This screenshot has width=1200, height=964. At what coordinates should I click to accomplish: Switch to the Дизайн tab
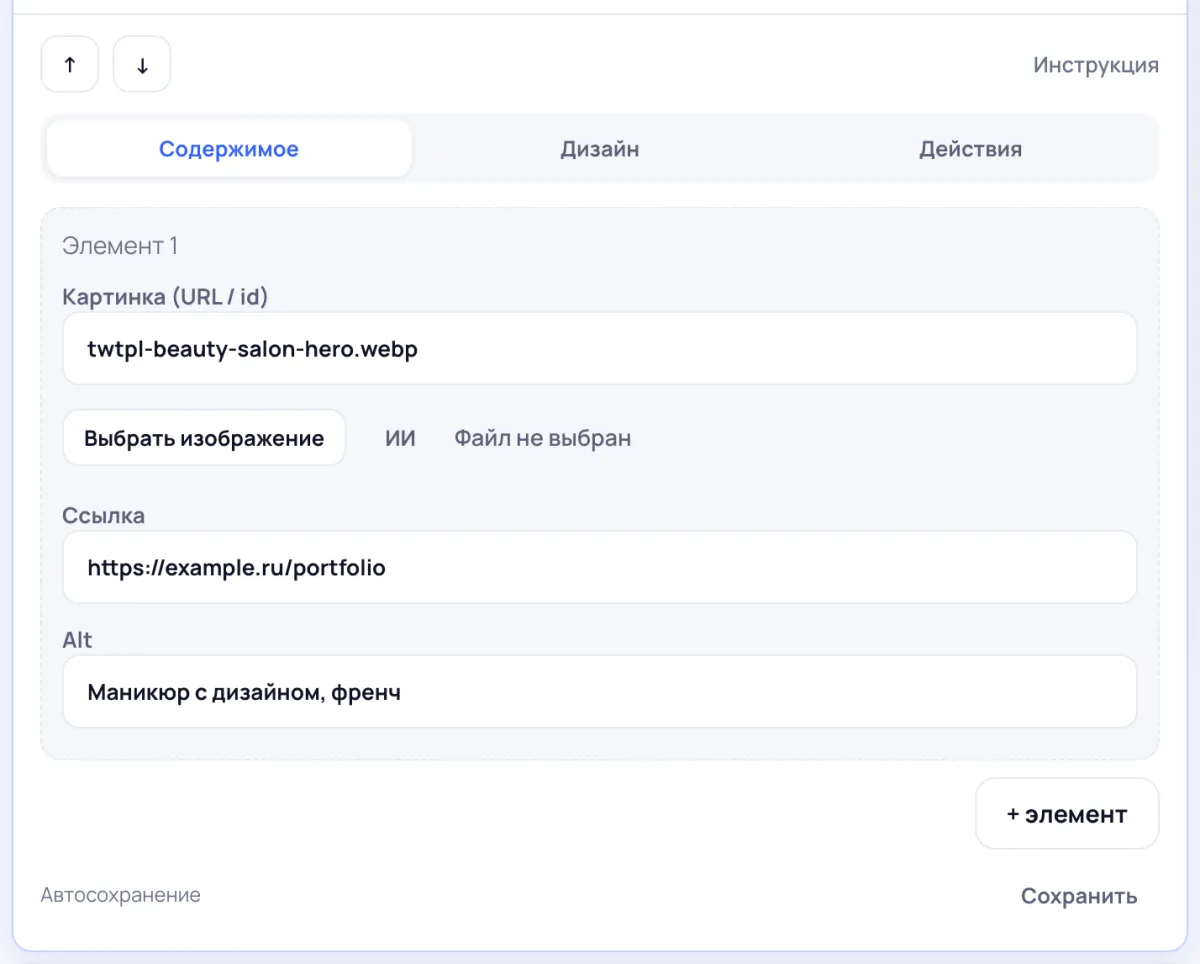[600, 149]
